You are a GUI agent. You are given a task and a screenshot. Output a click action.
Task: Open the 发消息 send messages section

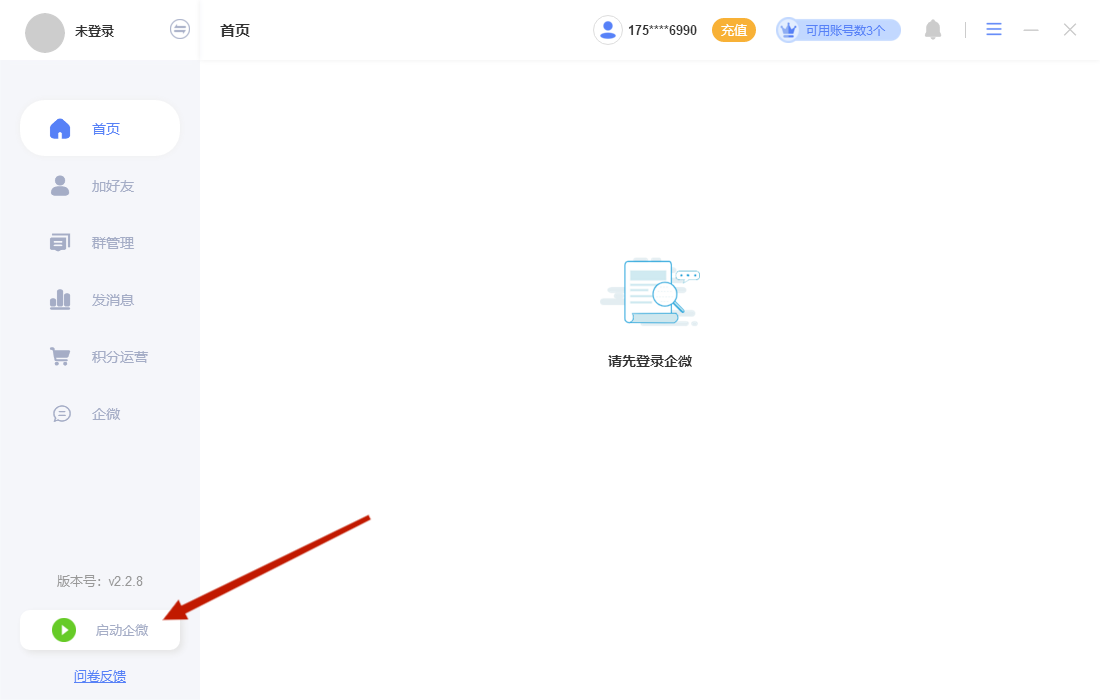pos(100,300)
